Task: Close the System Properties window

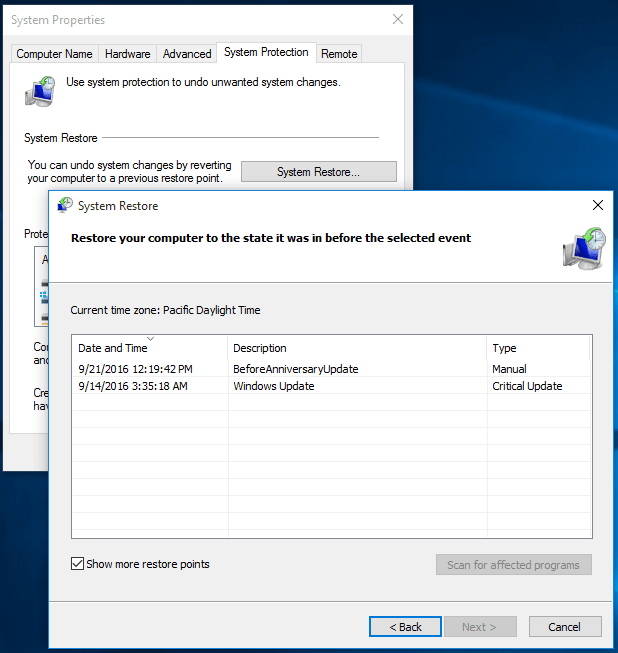Action: [398, 19]
